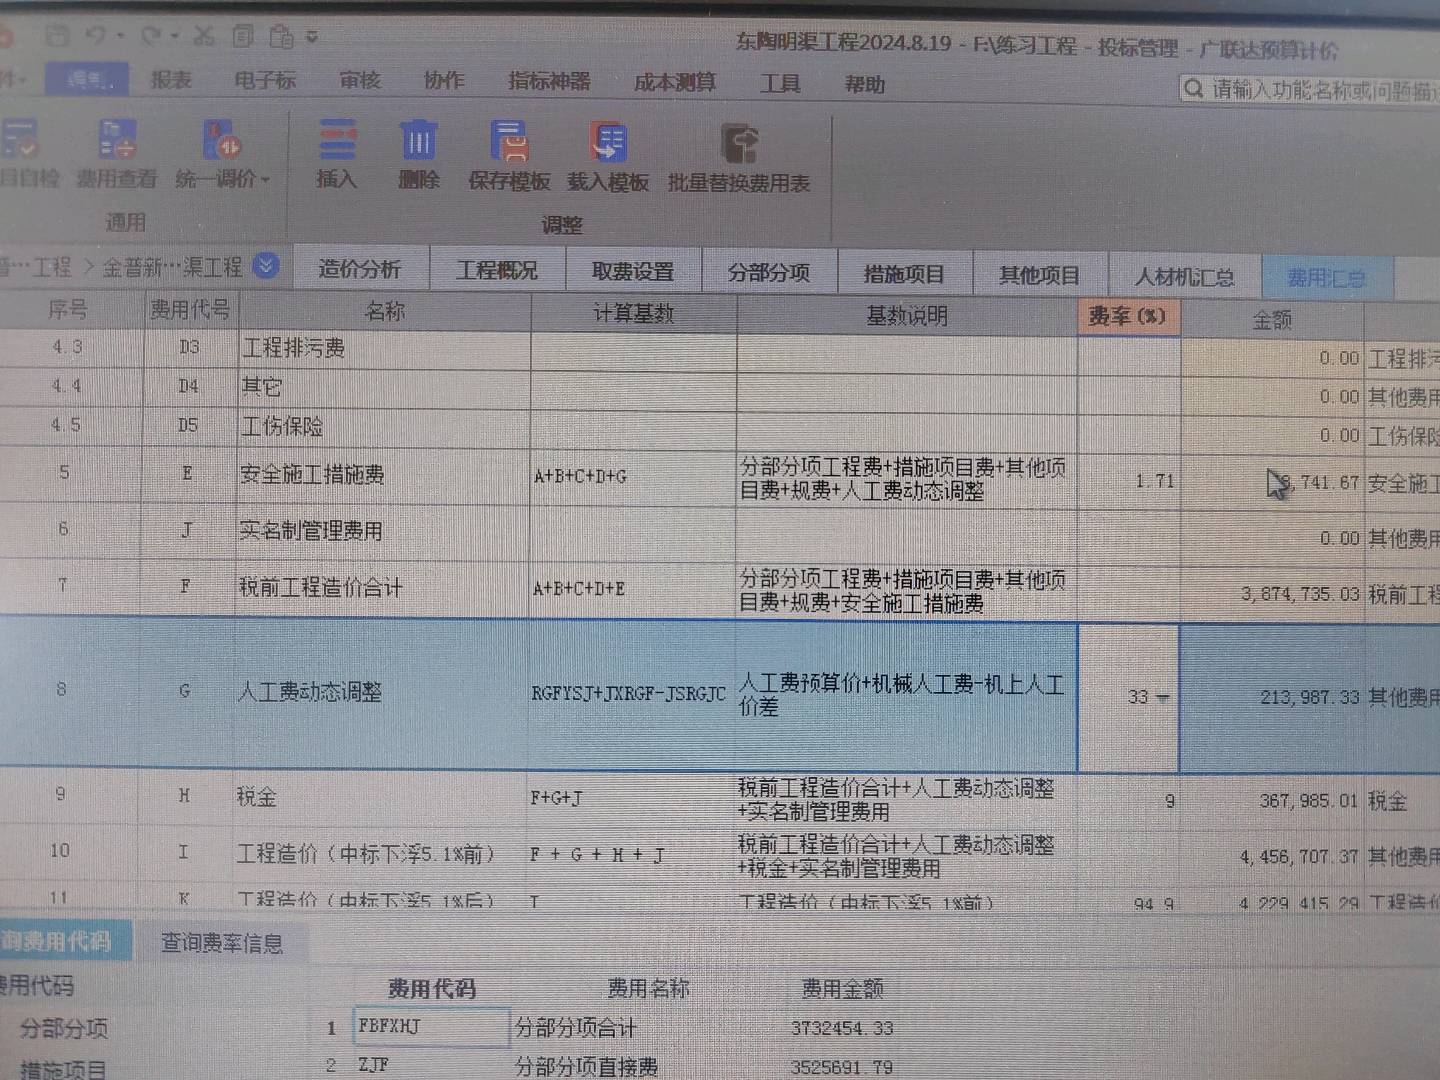This screenshot has width=1440, height=1080.
Task: Click the 分部分项合计 fee name cell
Action: pyautogui.click(x=575, y=1028)
